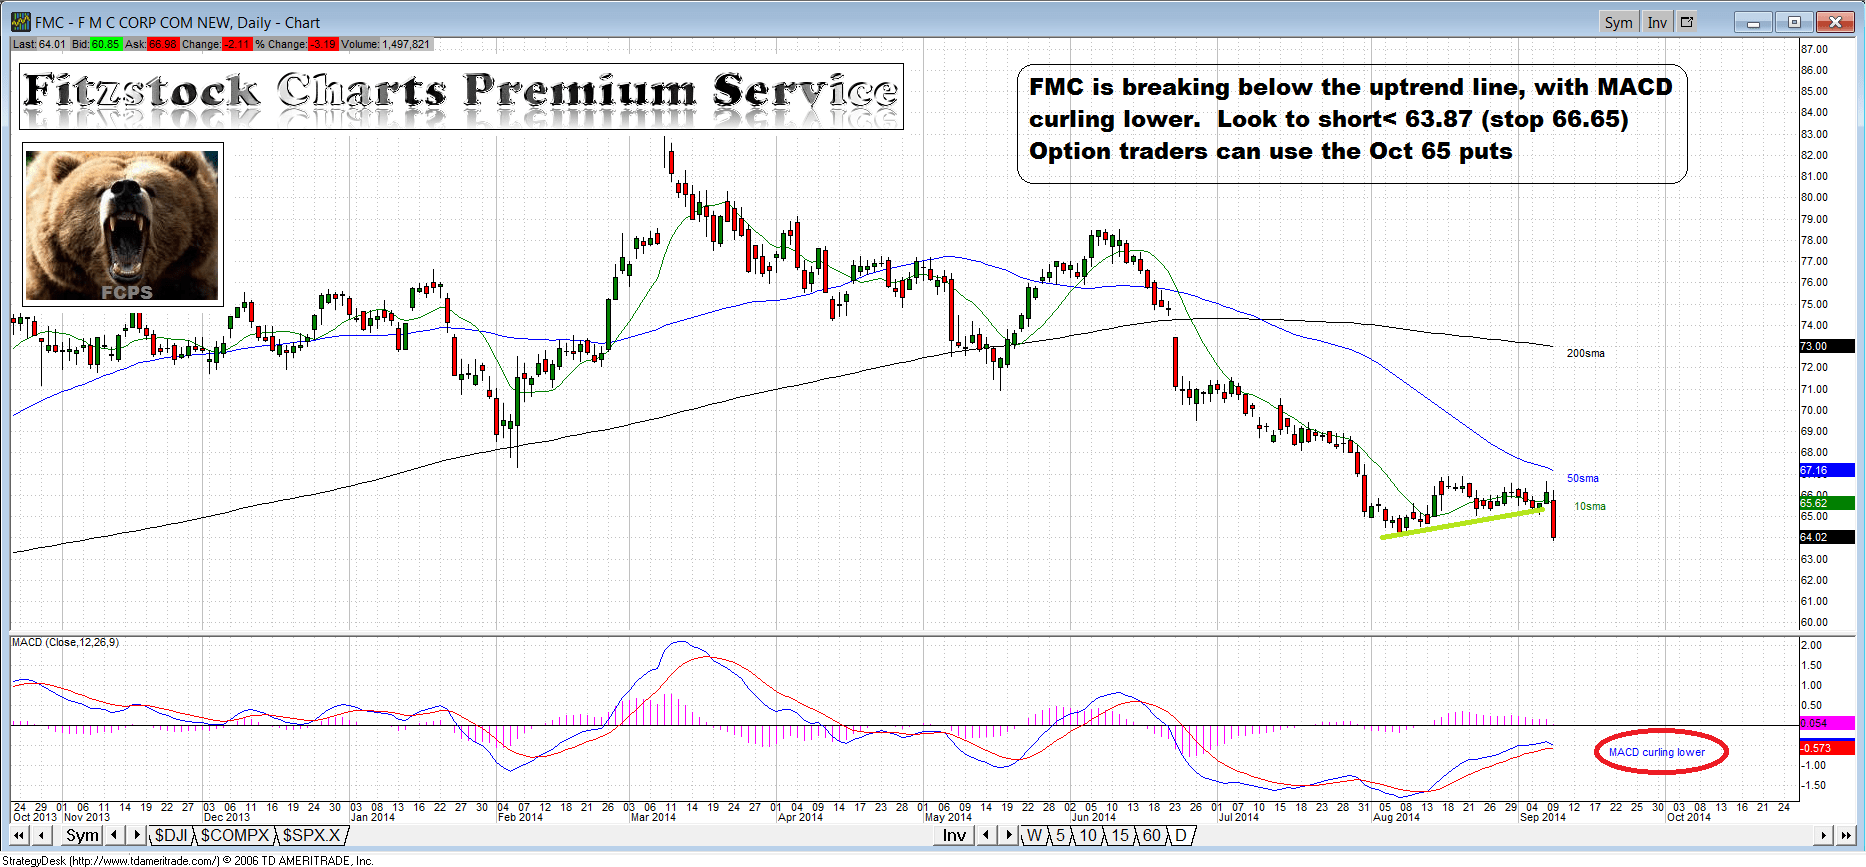Switch to the $COMPX symbol tab
This screenshot has width=1866, height=867.
pos(235,835)
